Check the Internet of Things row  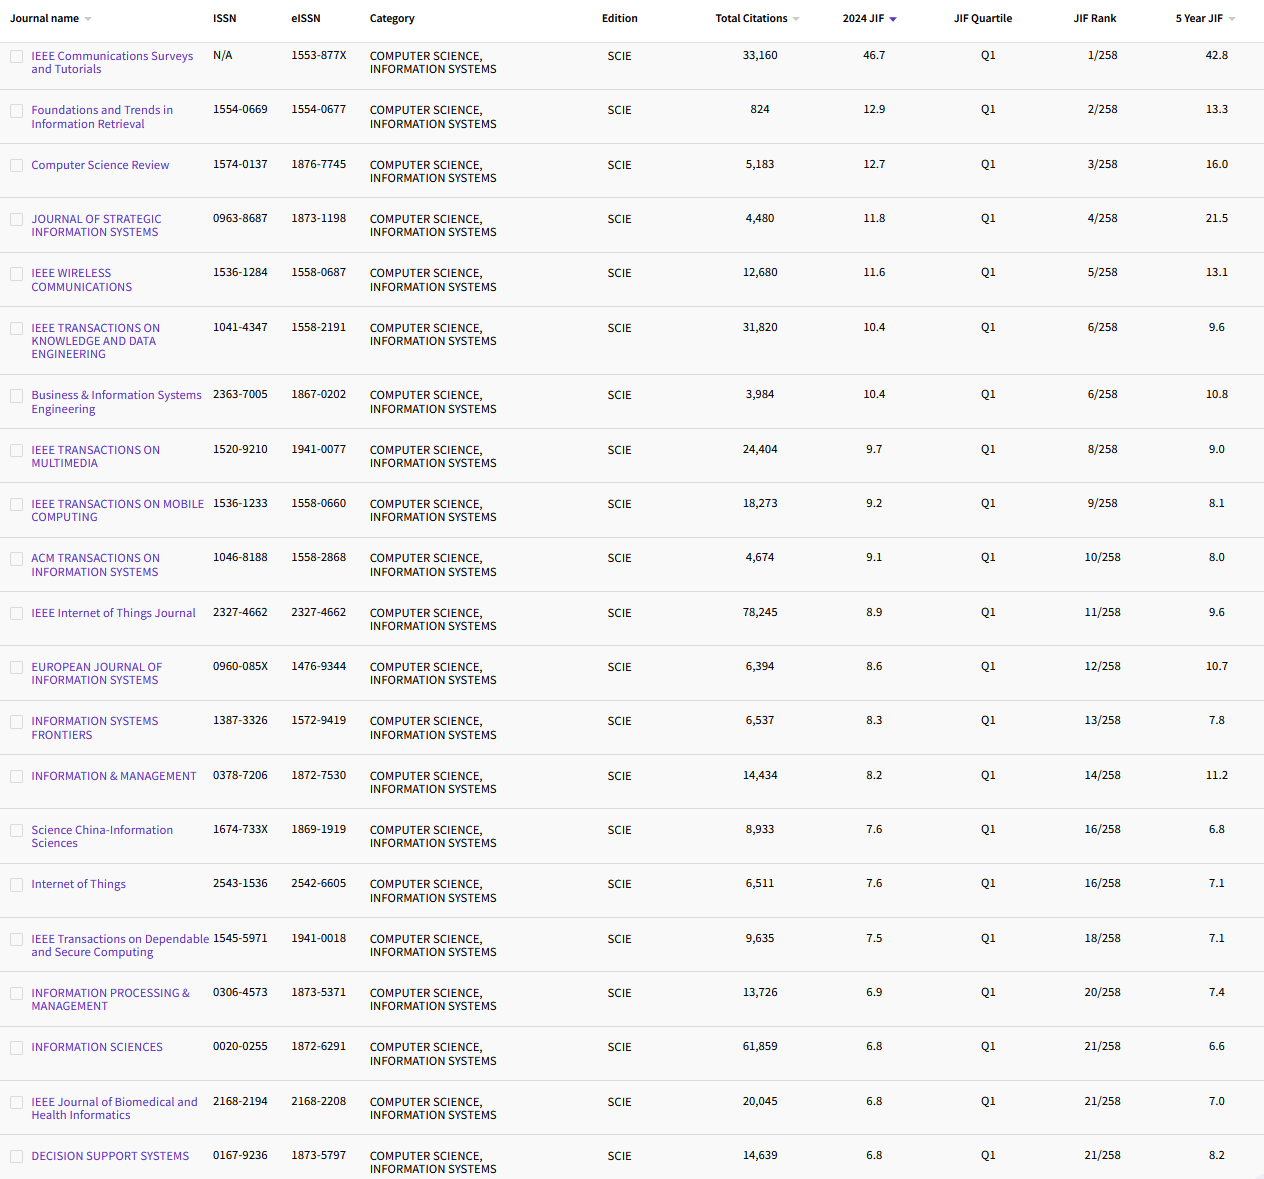click(x=16, y=884)
